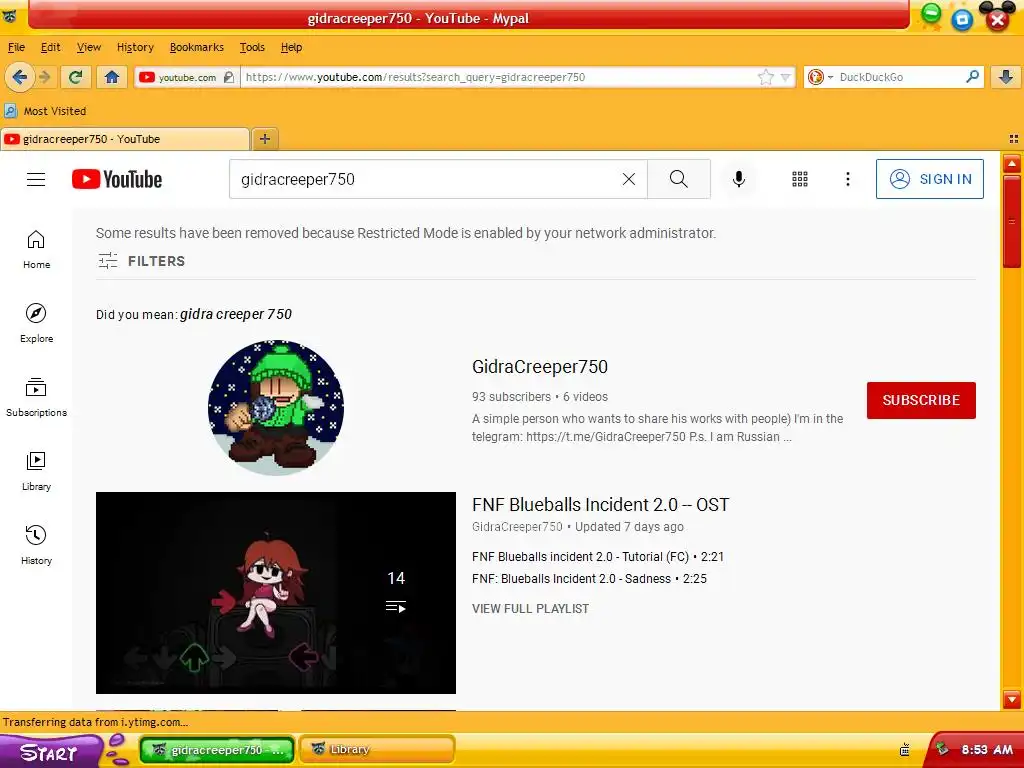The width and height of the screenshot is (1024, 768).
Task: Open the View menu
Action: pyautogui.click(x=89, y=47)
